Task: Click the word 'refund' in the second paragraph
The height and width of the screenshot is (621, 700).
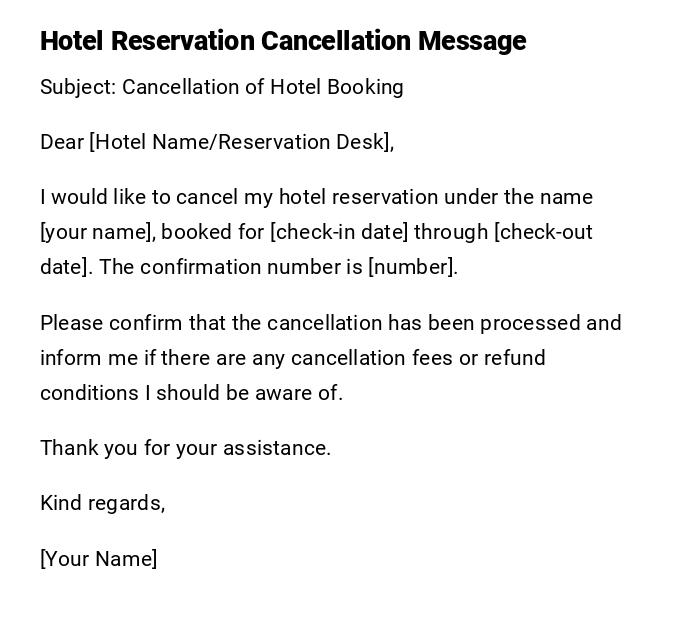Action: [515, 358]
